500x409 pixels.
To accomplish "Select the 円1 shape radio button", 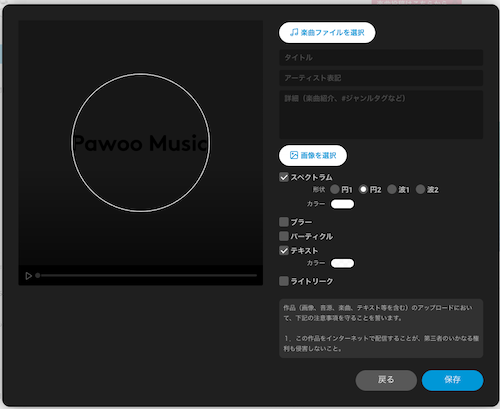I will [x=334, y=190].
